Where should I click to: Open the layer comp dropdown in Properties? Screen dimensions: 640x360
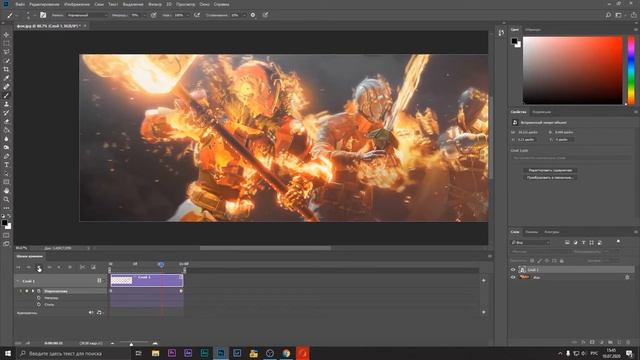pyautogui.click(x=571, y=158)
